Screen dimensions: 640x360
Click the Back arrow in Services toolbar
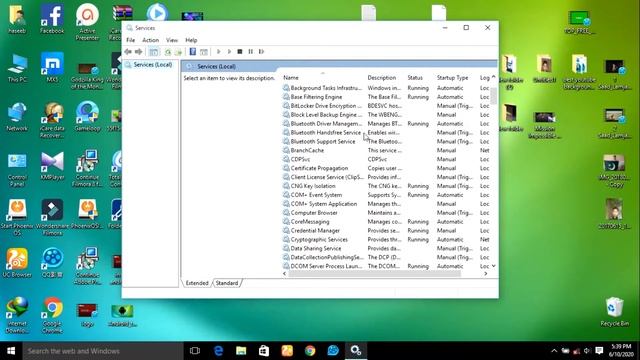point(128,52)
